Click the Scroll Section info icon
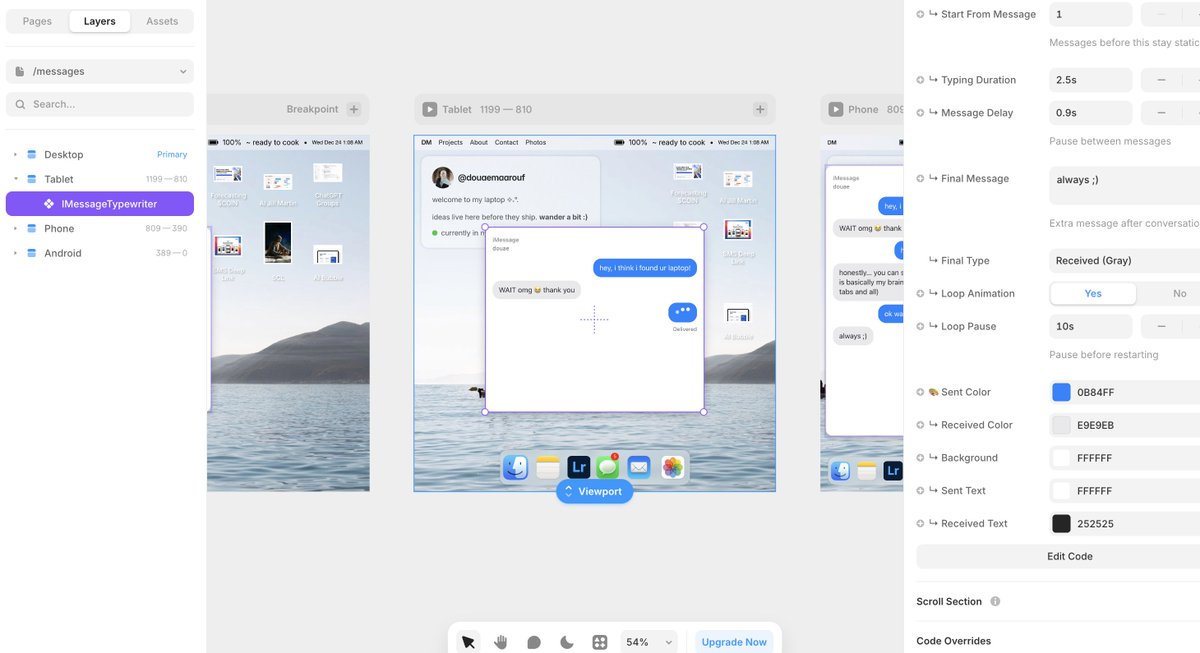The image size is (1200, 653). pyautogui.click(x=995, y=602)
